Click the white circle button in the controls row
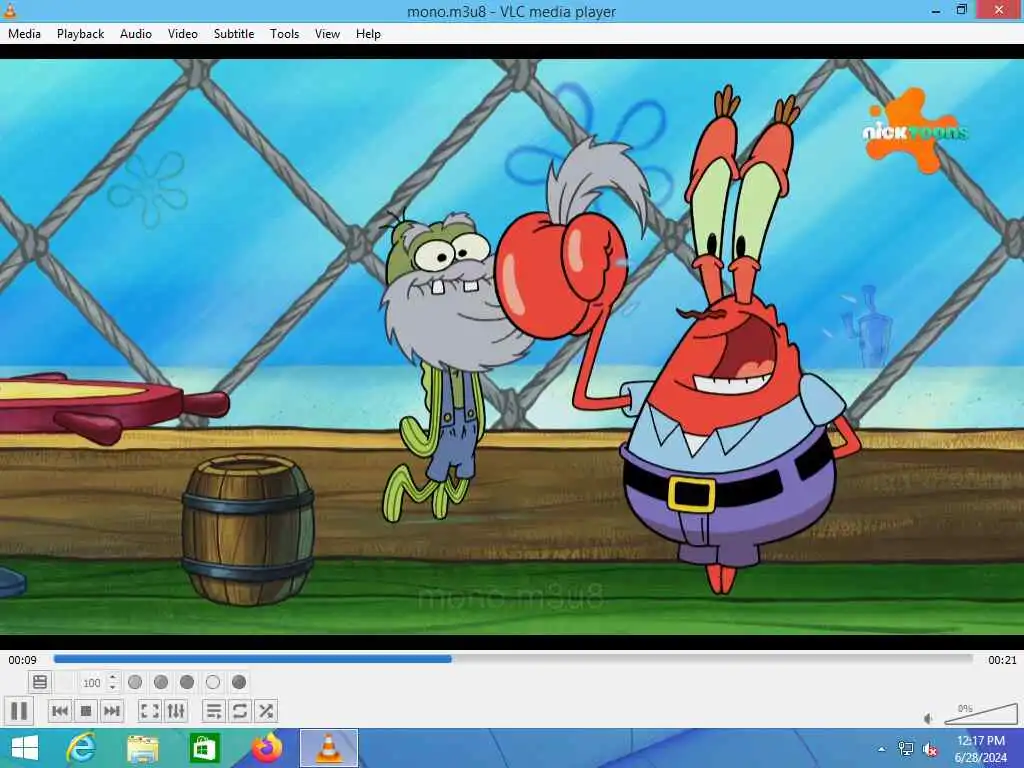Viewport: 1024px width, 768px height. tap(213, 682)
